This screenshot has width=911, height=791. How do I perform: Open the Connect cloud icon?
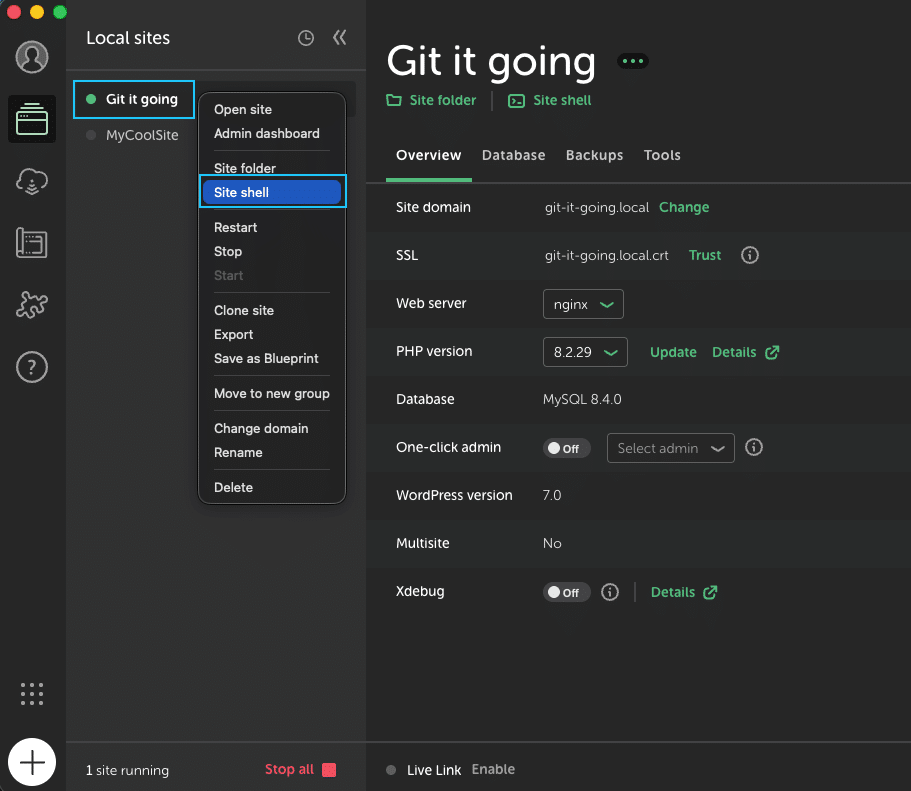coord(32,181)
